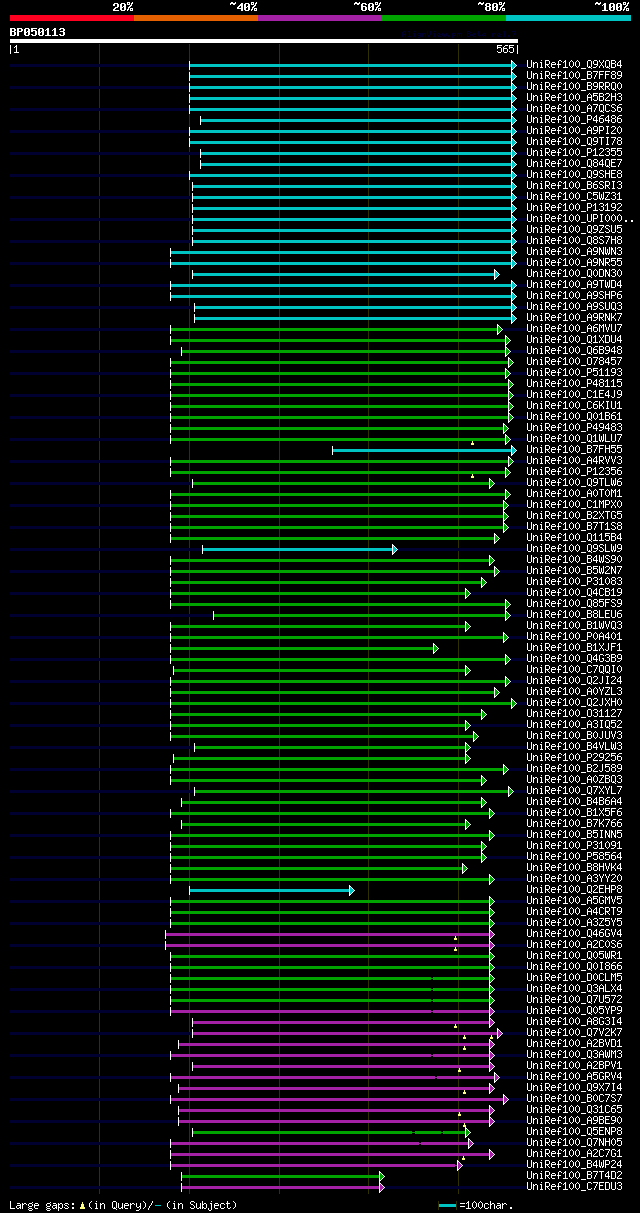Click the cyan bar for UniRef100_B7FH55
Image resolution: width=640 pixels, height=1213 pixels.
point(424,450)
